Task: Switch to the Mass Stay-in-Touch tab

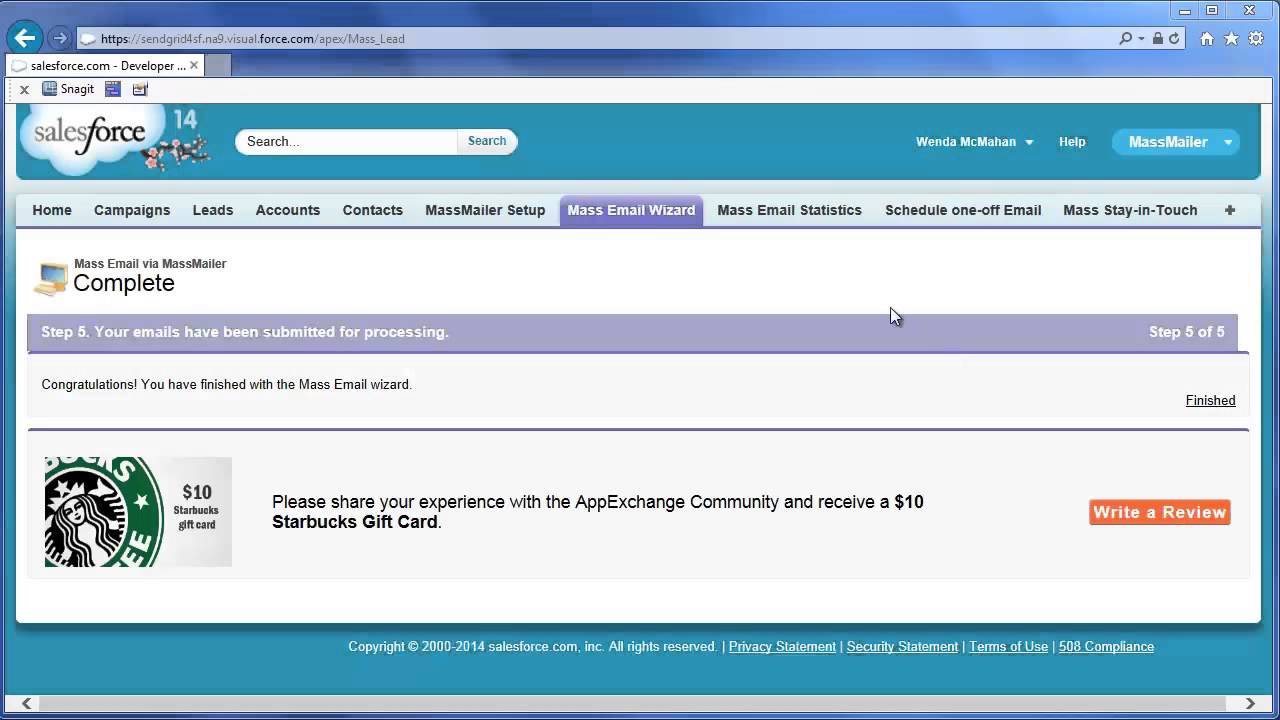Action: point(1130,210)
